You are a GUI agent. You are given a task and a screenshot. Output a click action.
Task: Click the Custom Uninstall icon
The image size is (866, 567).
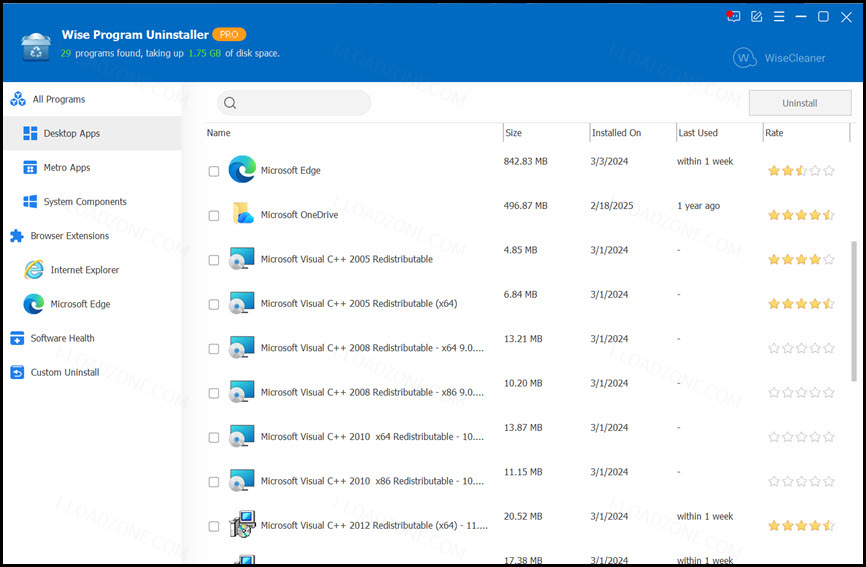(x=17, y=372)
